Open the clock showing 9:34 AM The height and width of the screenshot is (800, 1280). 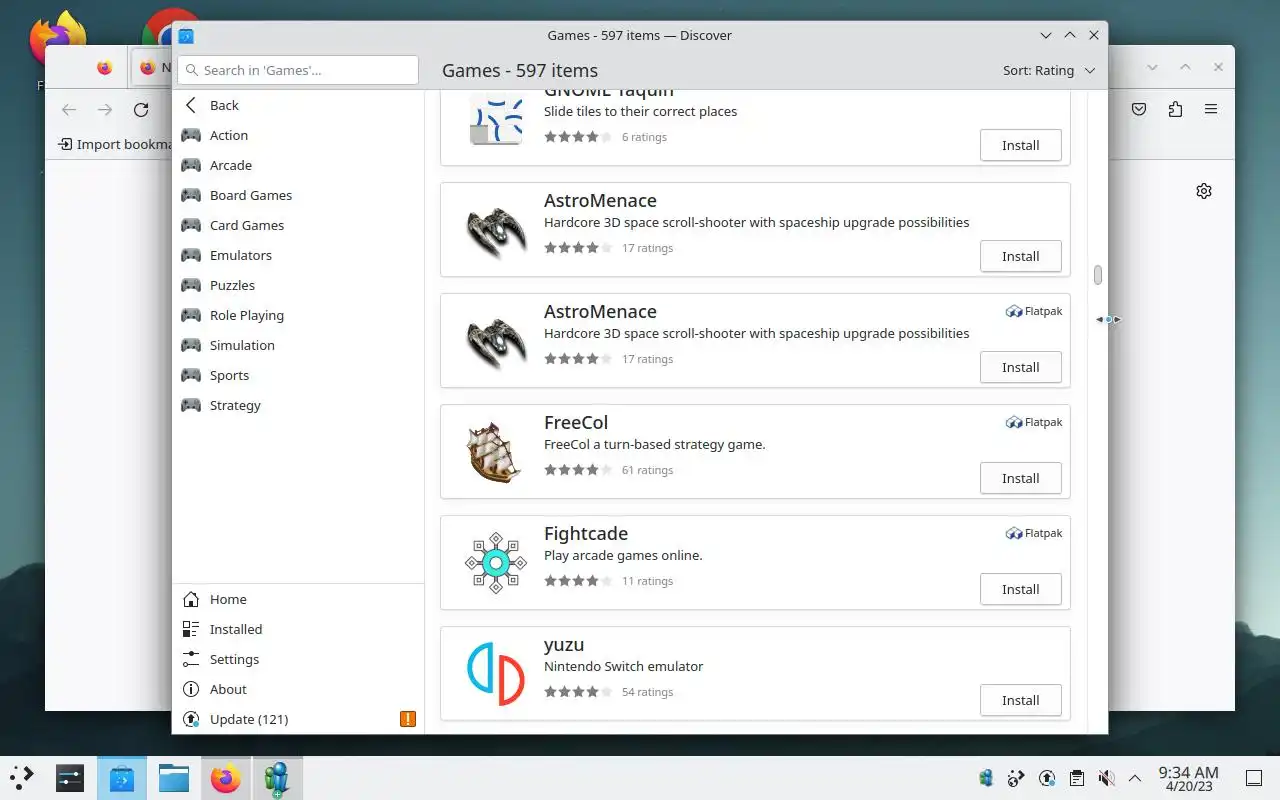[1188, 778]
